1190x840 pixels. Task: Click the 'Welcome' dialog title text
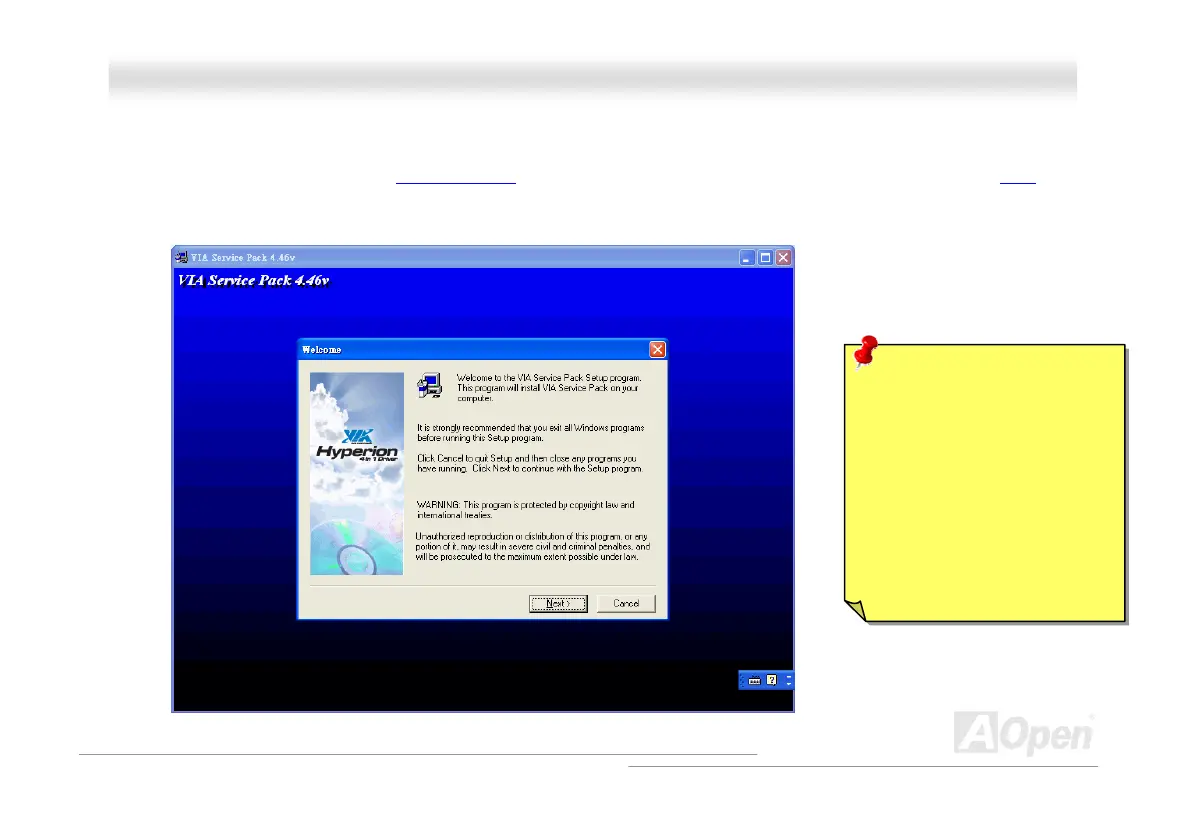(x=322, y=350)
